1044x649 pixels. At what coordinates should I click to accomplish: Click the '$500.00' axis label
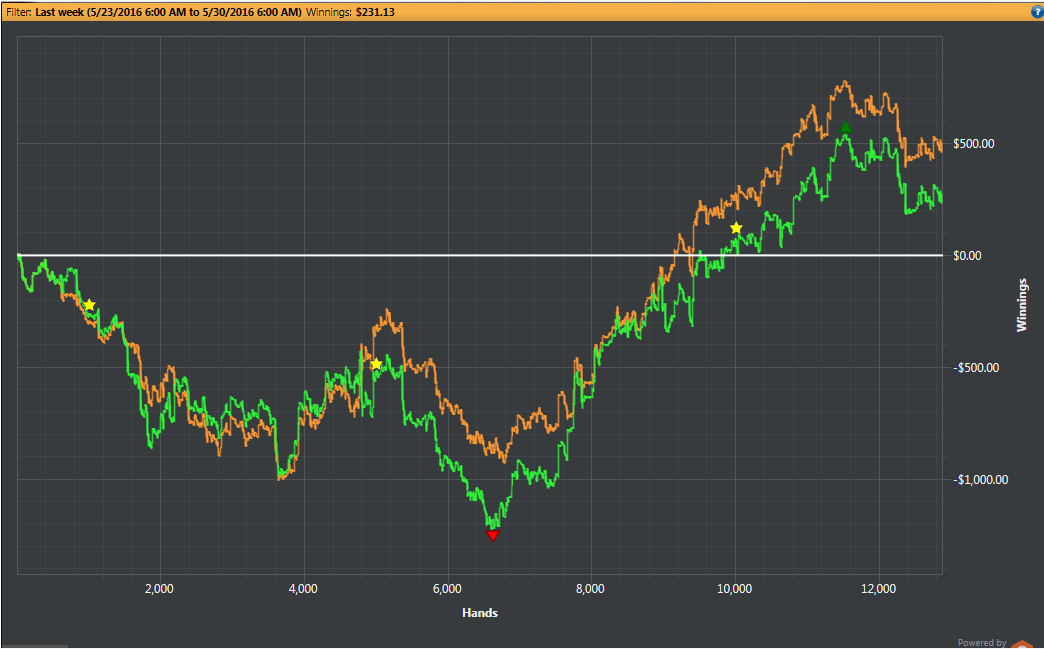click(x=974, y=144)
